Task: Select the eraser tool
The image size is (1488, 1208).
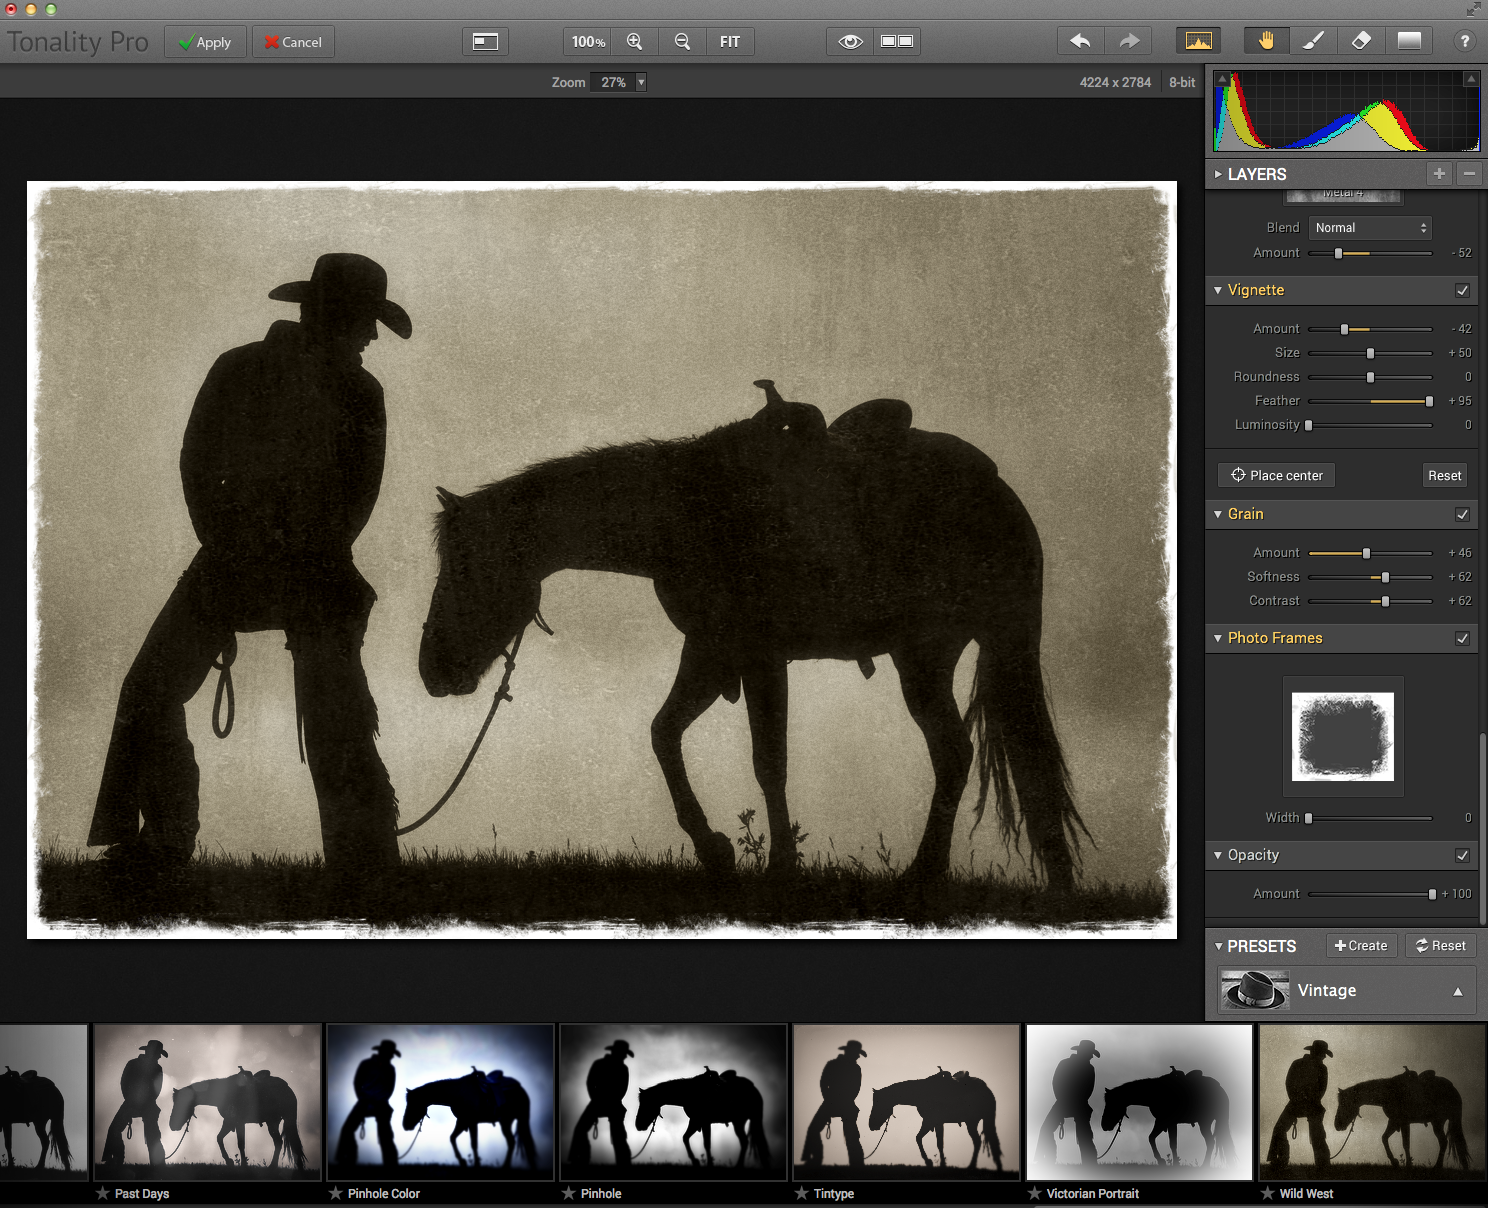Action: pos(1361,41)
